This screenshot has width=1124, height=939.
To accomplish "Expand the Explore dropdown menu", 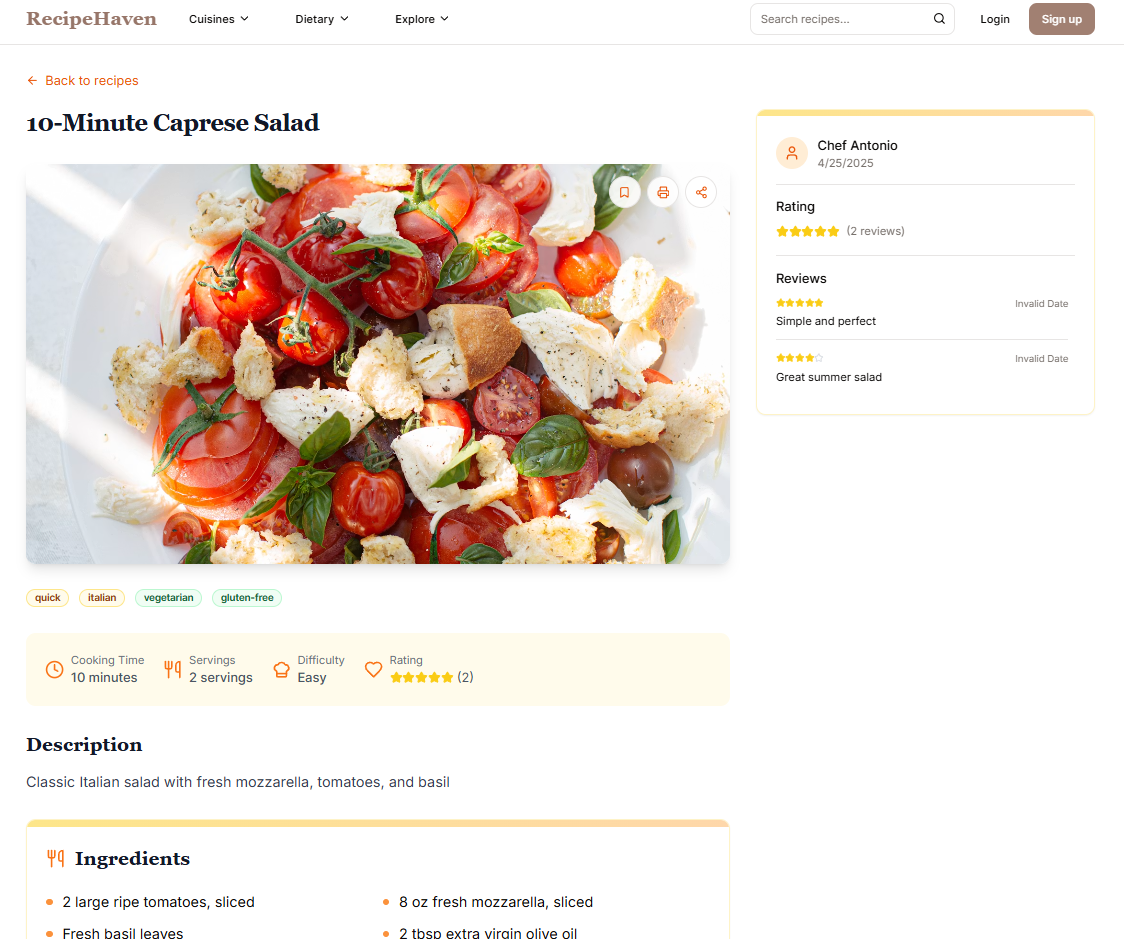I will (422, 19).
